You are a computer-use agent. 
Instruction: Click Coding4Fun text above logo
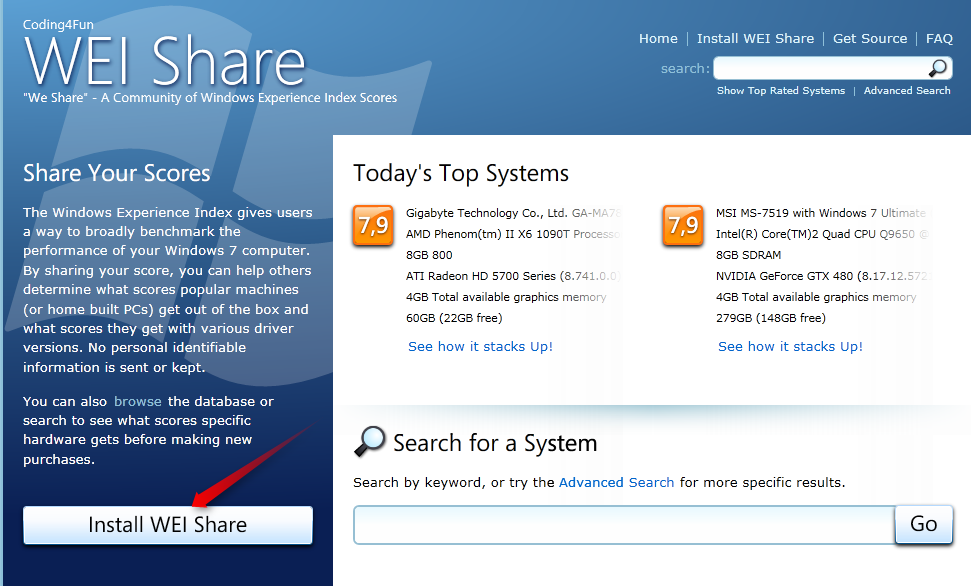[x=58, y=25]
